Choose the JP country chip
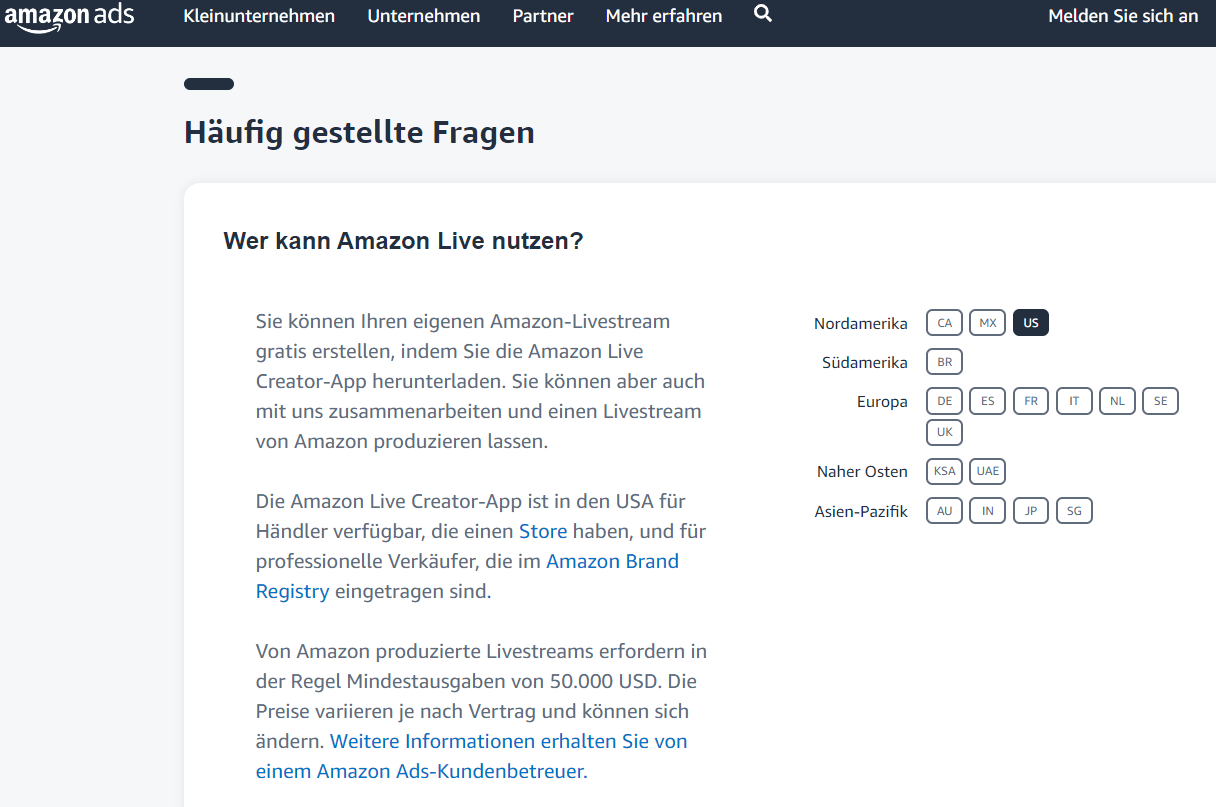This screenshot has height=807, width=1216. [x=1030, y=511]
